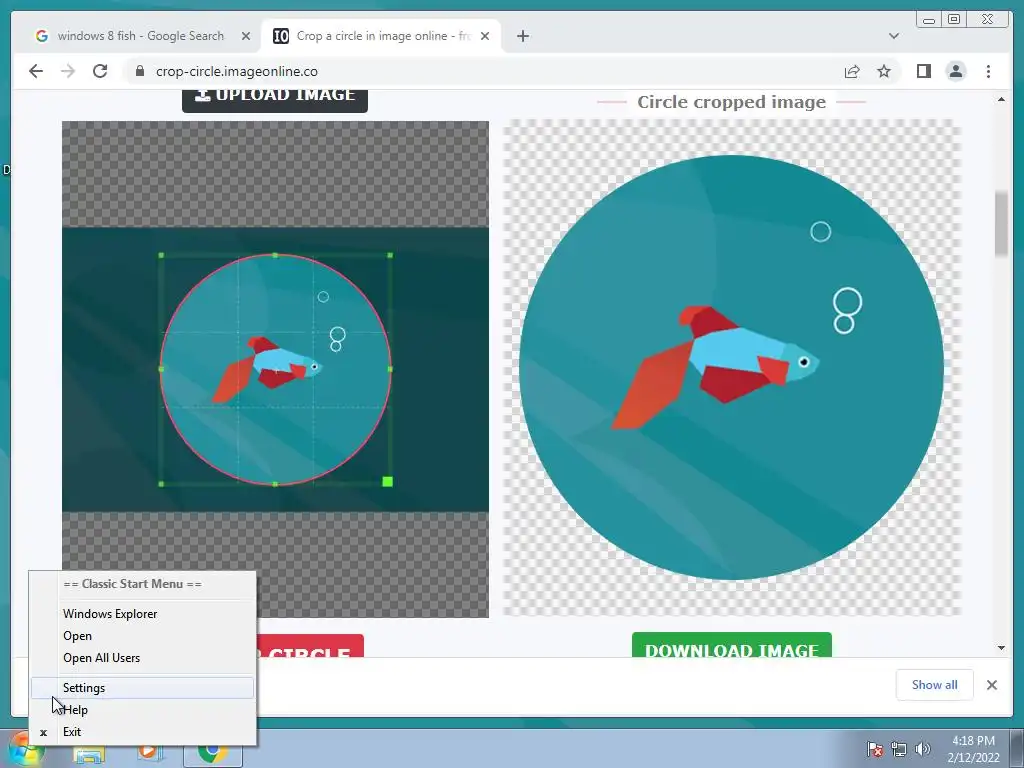Click Show all downloads button
The width and height of the screenshot is (1024, 768).
point(935,684)
